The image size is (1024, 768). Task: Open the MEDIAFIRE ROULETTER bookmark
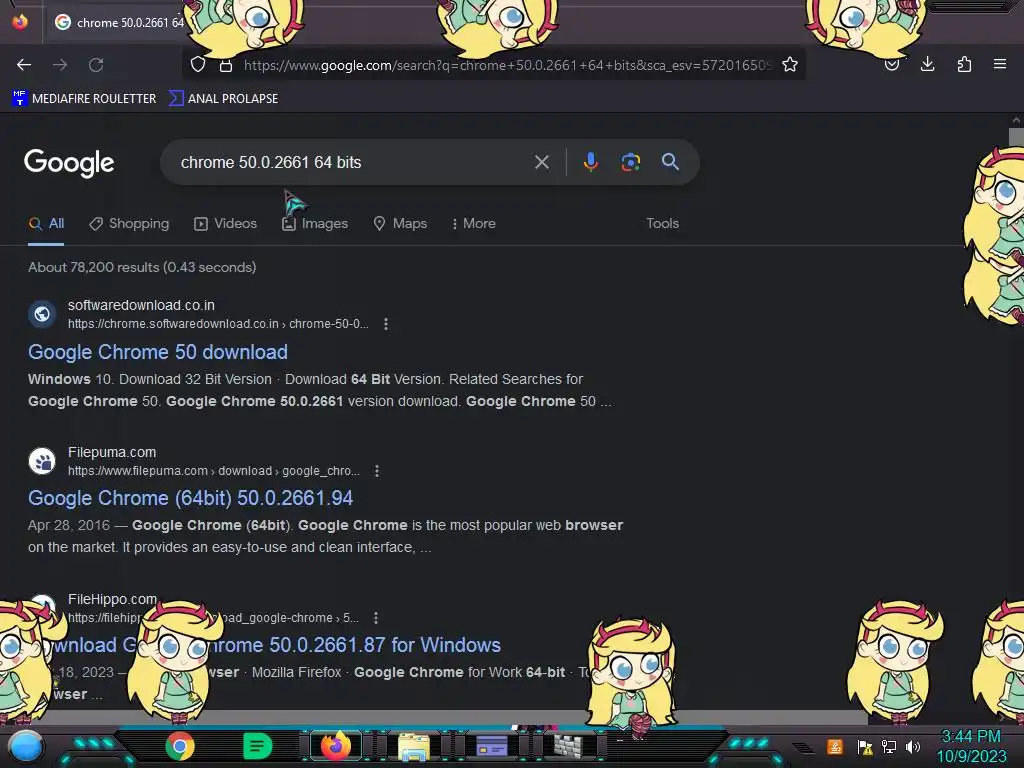pyautogui.click(x=84, y=99)
